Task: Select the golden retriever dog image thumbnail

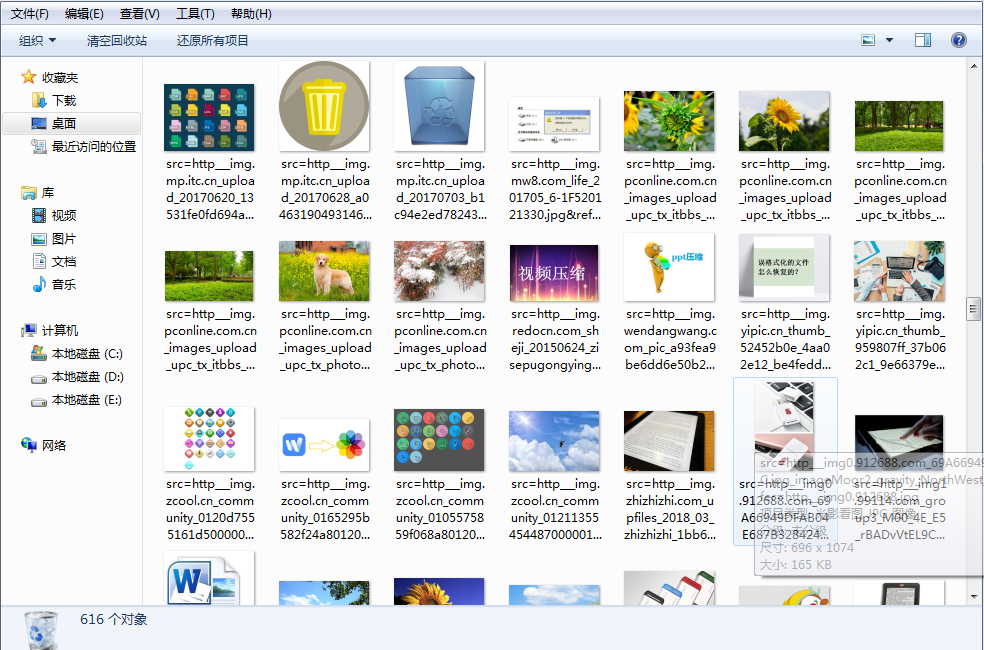Action: [x=324, y=271]
